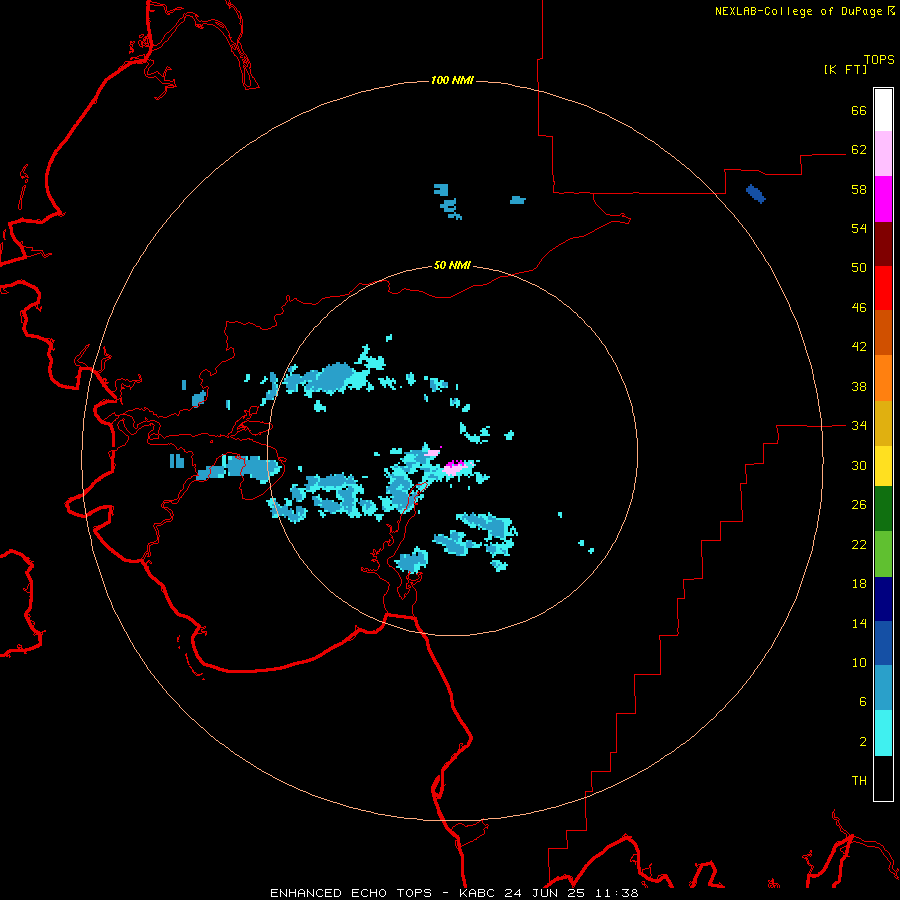Click the "11:38" timestamp in caption
900x900 pixels.
tap(615, 893)
